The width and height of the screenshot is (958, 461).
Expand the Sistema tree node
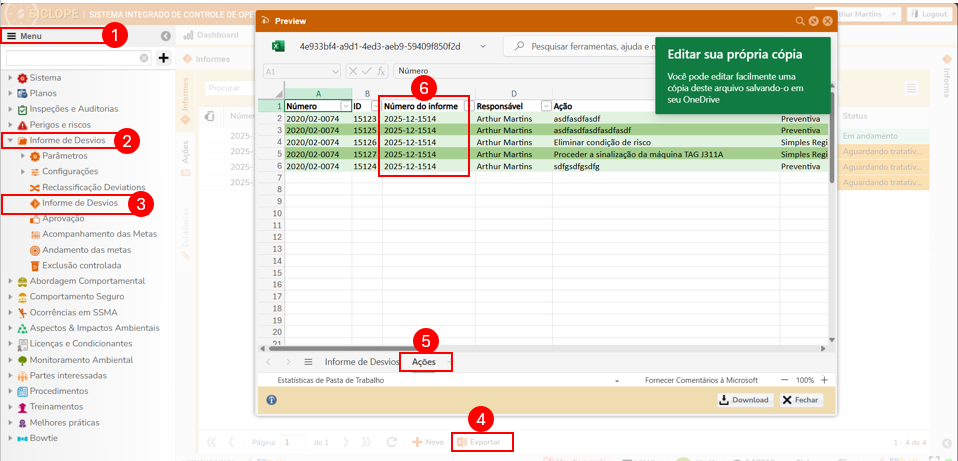10,78
